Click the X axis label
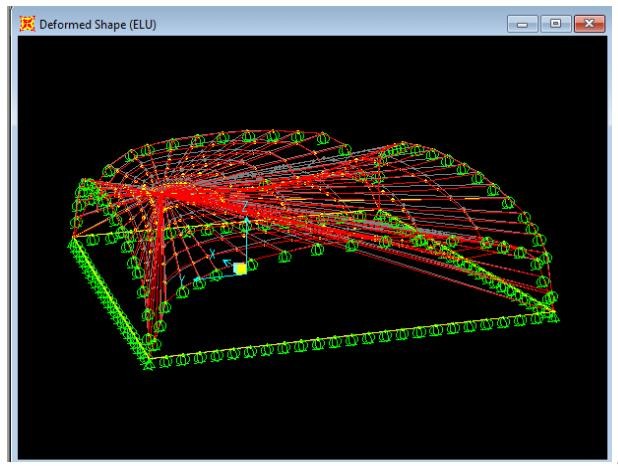618x469 pixels. point(212,254)
